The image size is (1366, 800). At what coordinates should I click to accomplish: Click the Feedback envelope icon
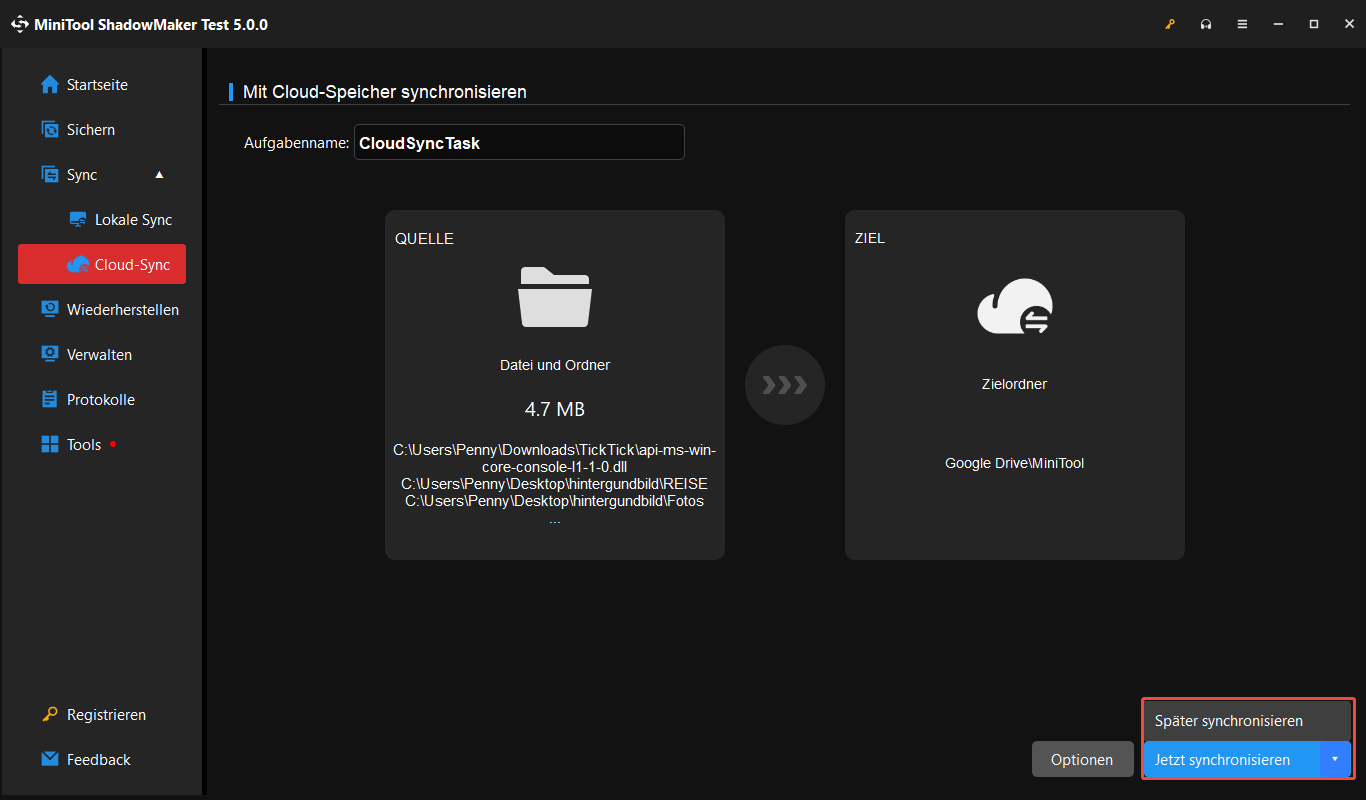(50, 759)
